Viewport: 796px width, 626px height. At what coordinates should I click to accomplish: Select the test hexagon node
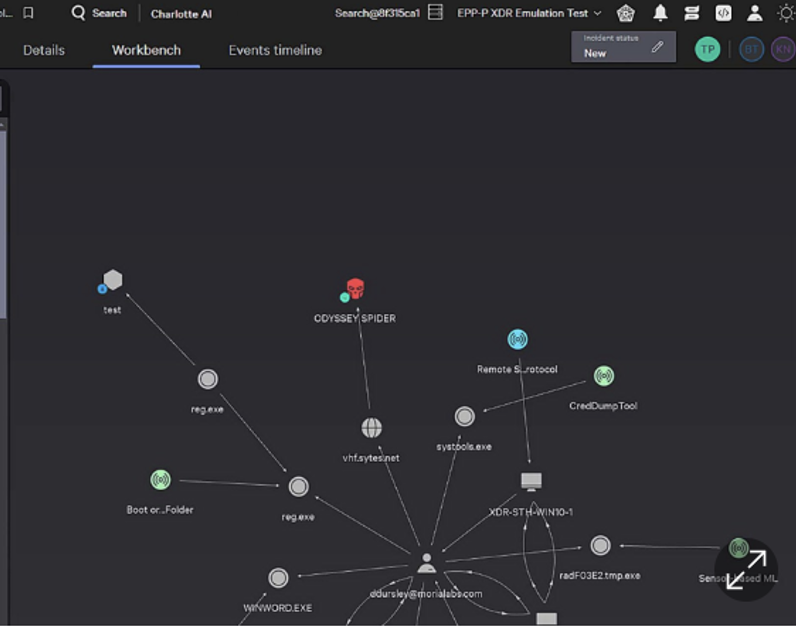(x=113, y=280)
